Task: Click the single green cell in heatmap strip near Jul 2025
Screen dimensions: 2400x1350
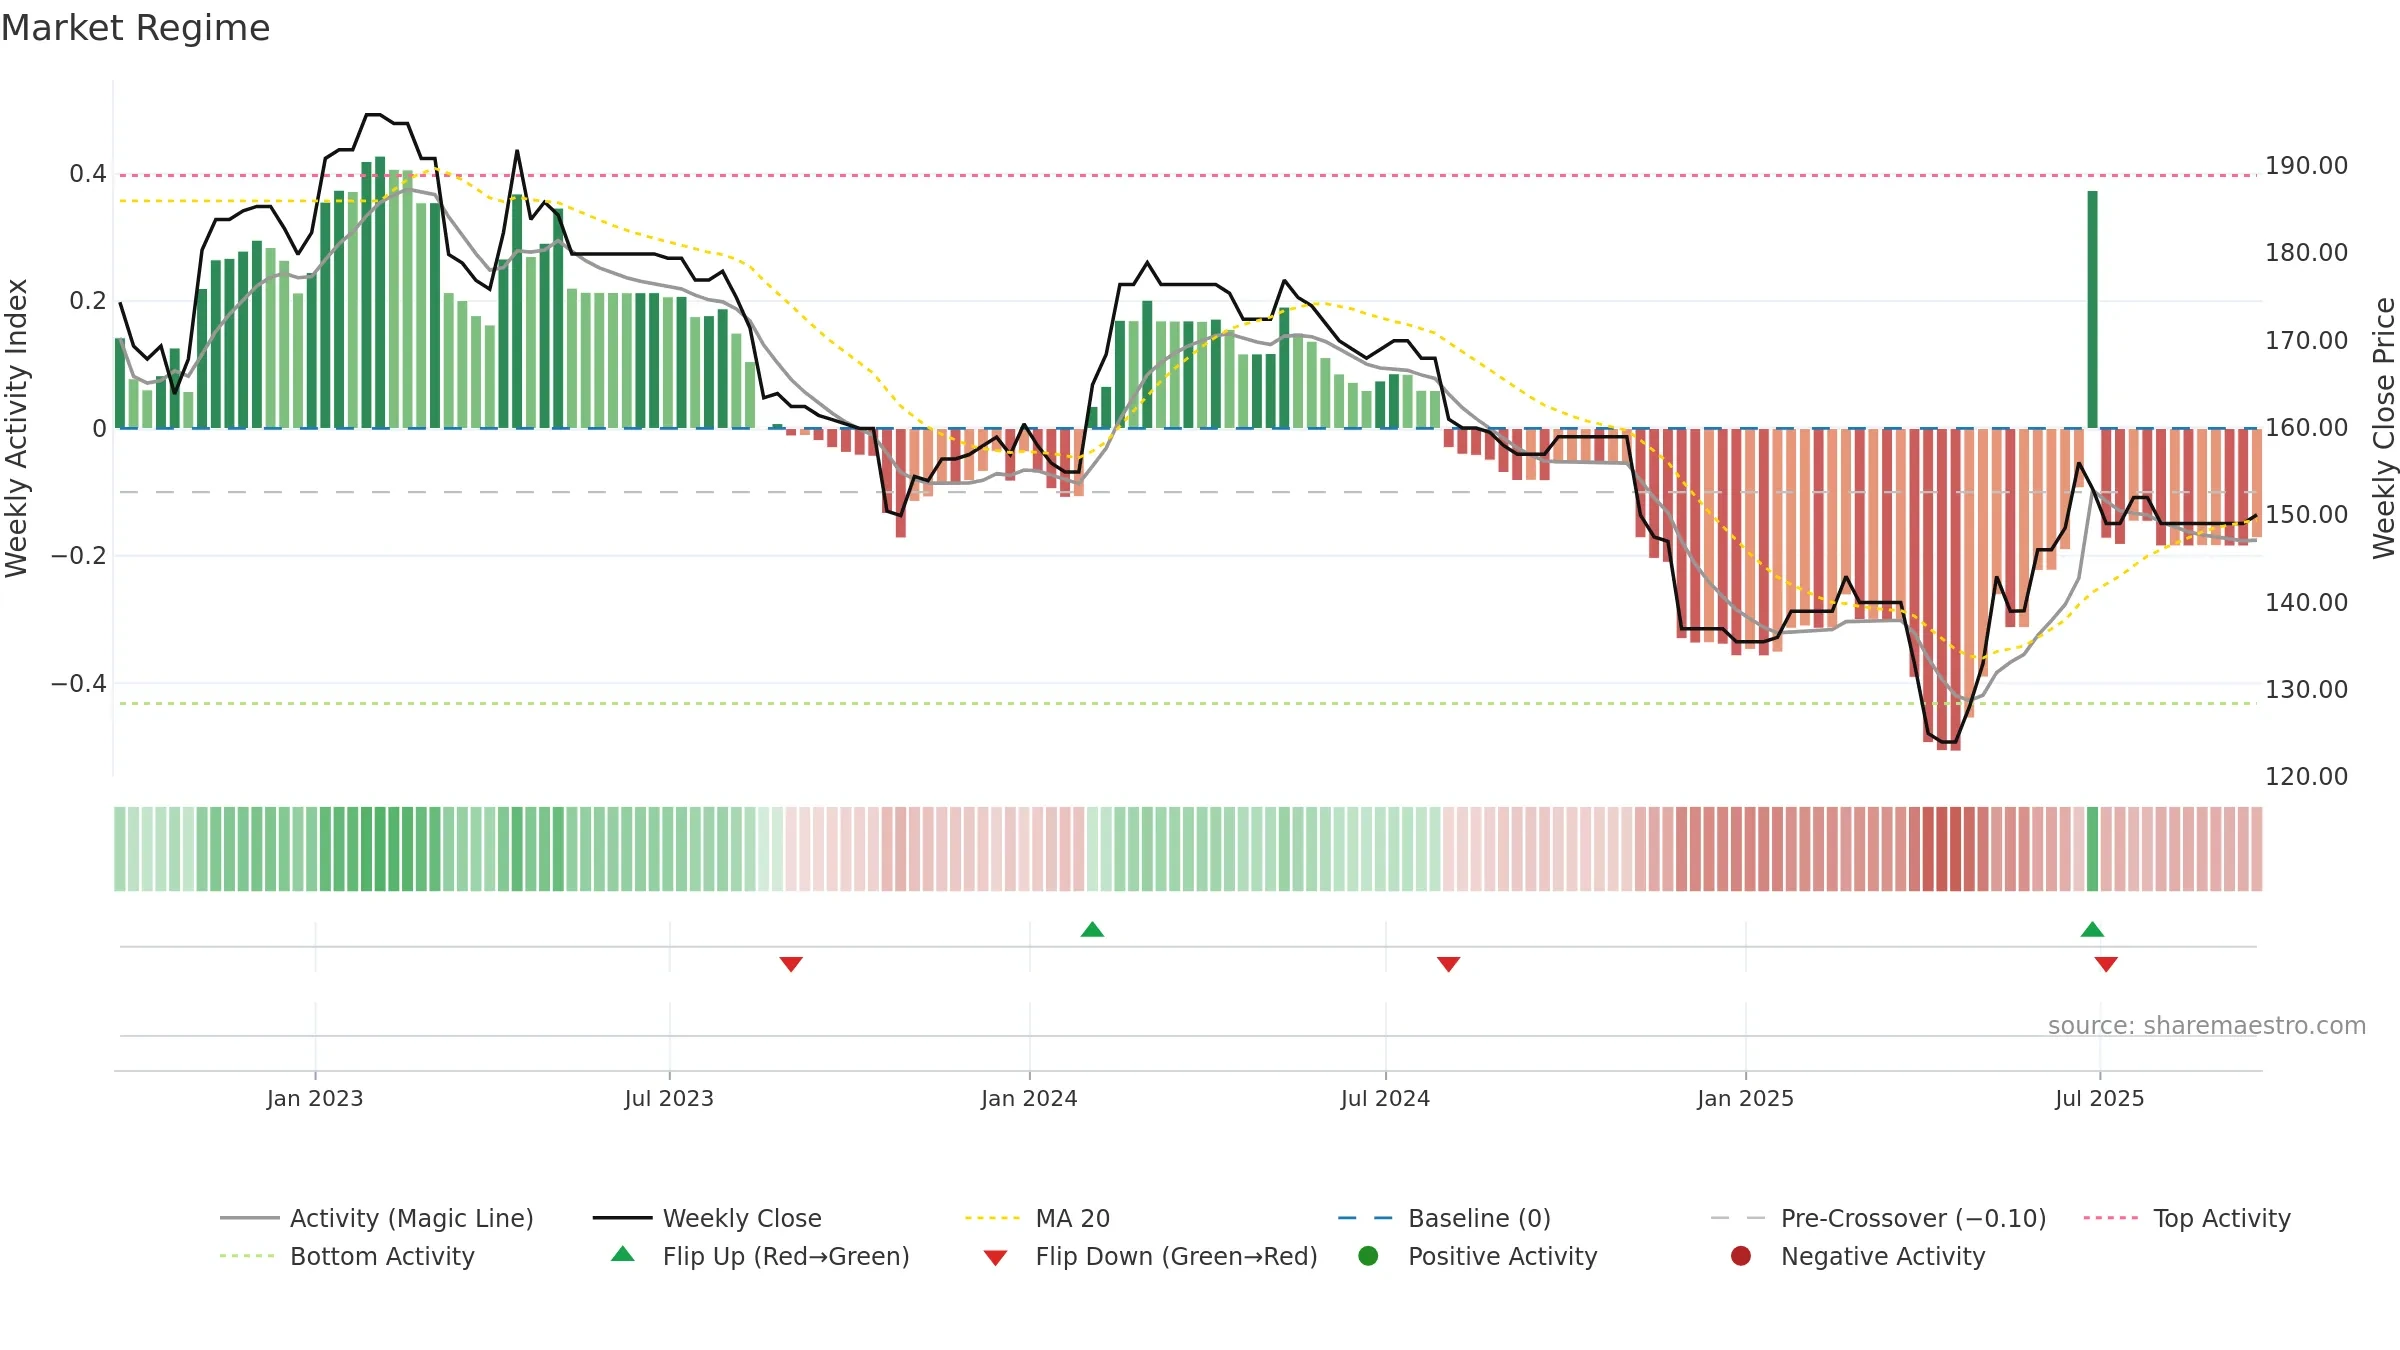Action: pyautogui.click(x=2092, y=849)
